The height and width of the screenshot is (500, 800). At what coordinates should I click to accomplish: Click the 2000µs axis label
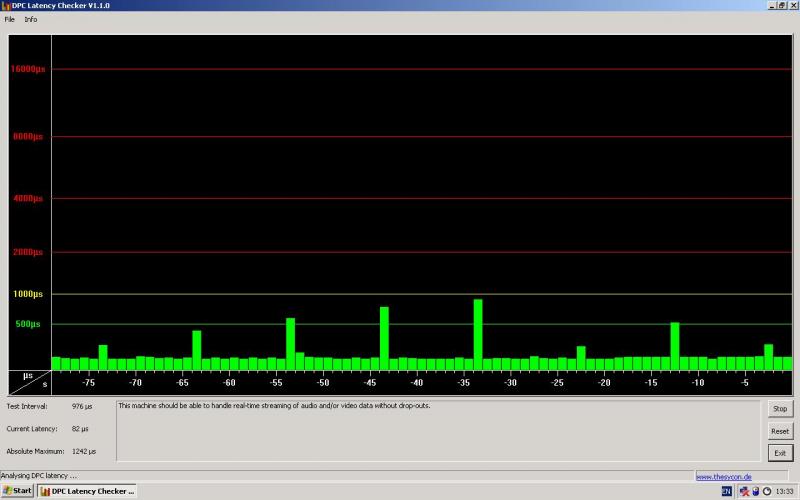28,252
